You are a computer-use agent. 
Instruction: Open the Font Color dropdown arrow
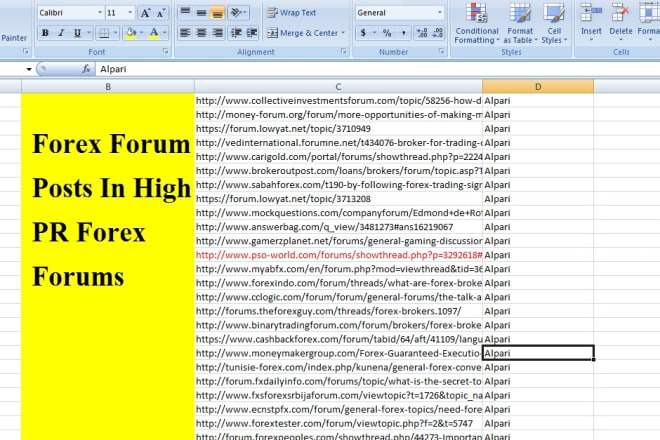pos(165,33)
